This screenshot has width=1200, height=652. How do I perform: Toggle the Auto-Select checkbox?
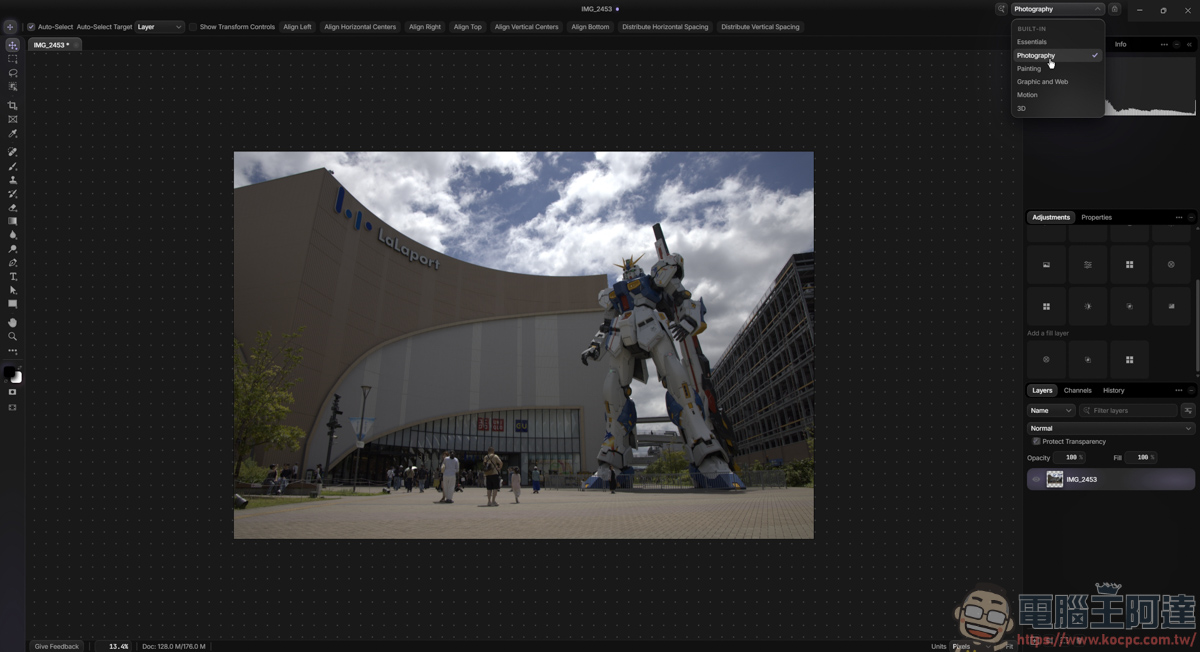click(x=31, y=27)
